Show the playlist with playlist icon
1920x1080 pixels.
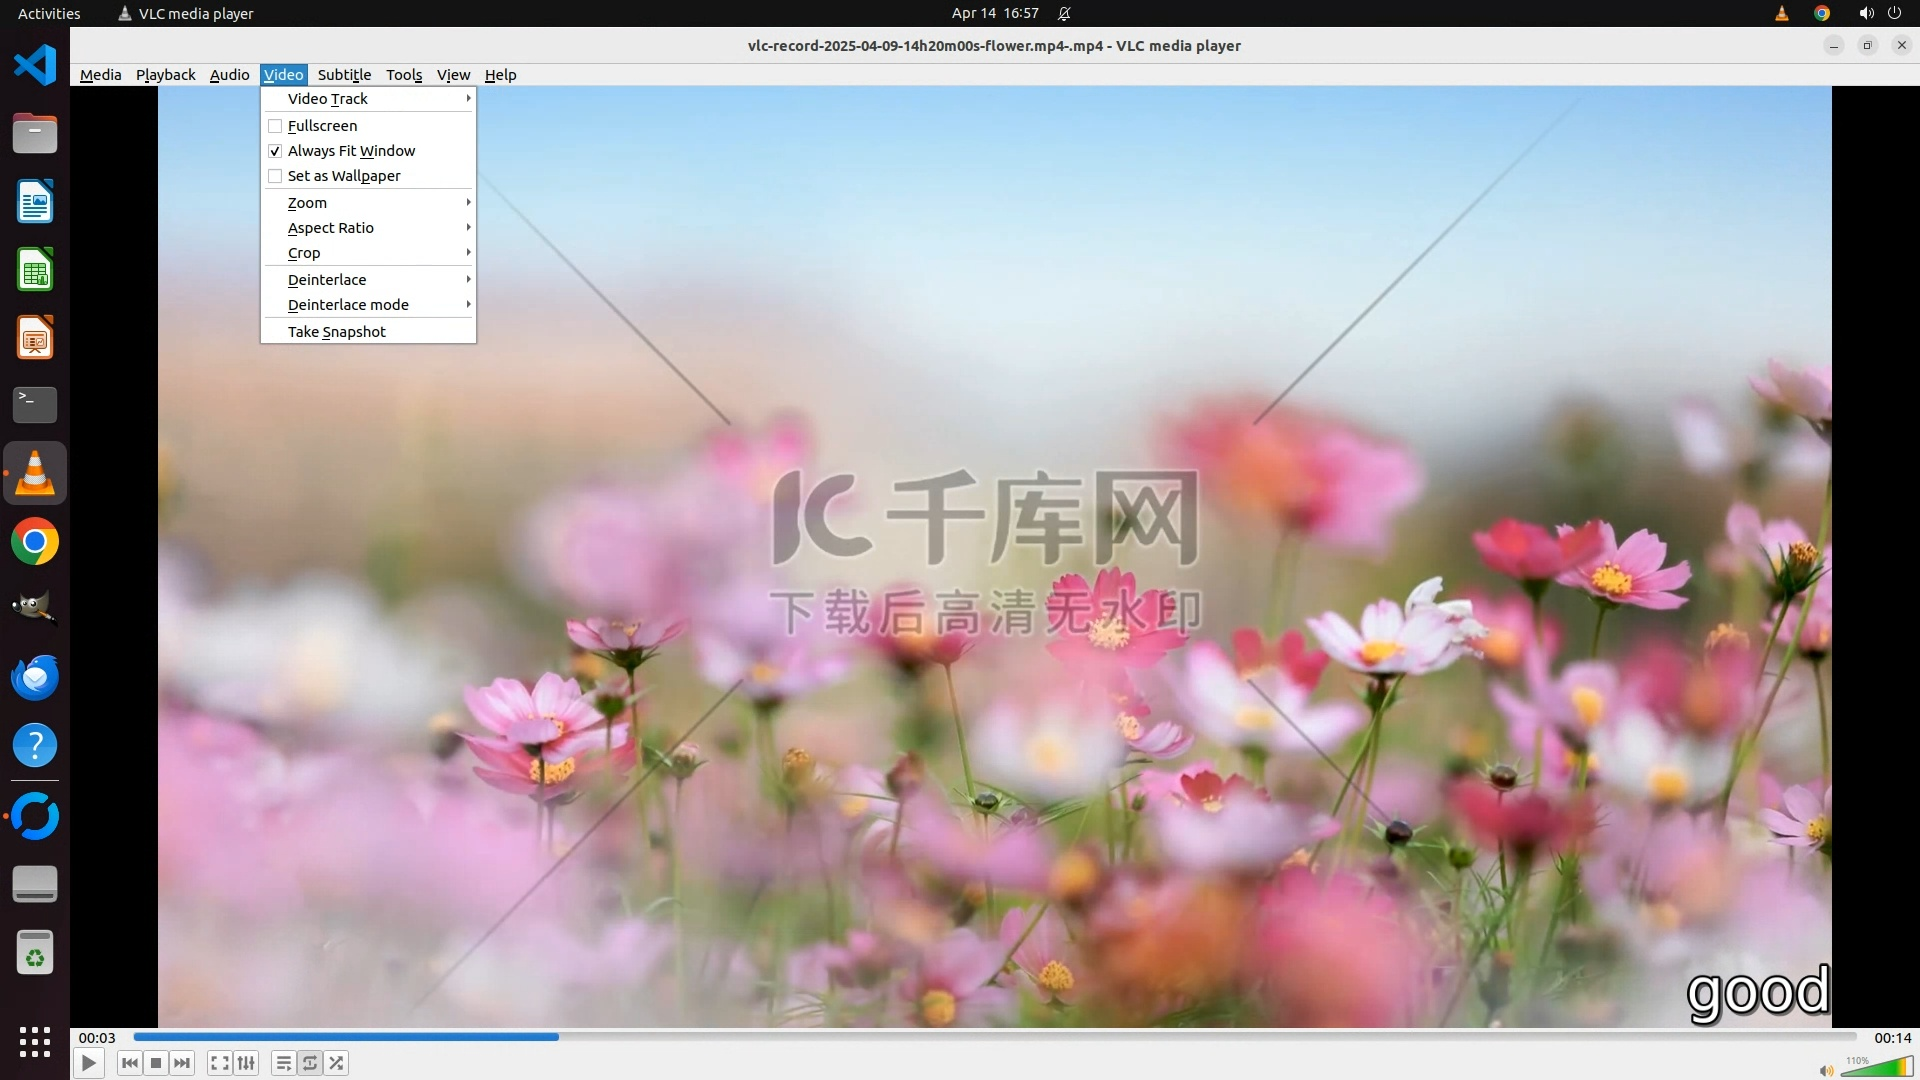point(283,1063)
